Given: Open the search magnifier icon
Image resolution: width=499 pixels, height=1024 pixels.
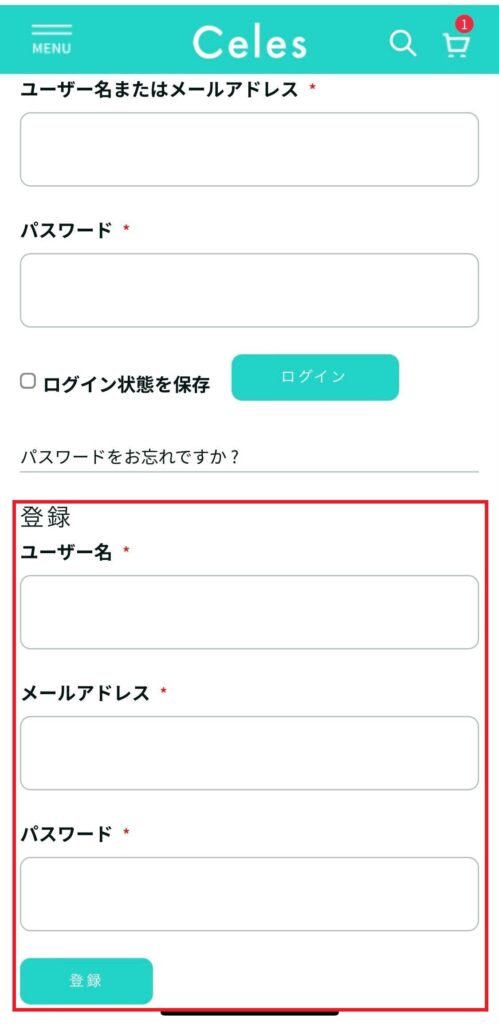Looking at the screenshot, I should click(403, 44).
